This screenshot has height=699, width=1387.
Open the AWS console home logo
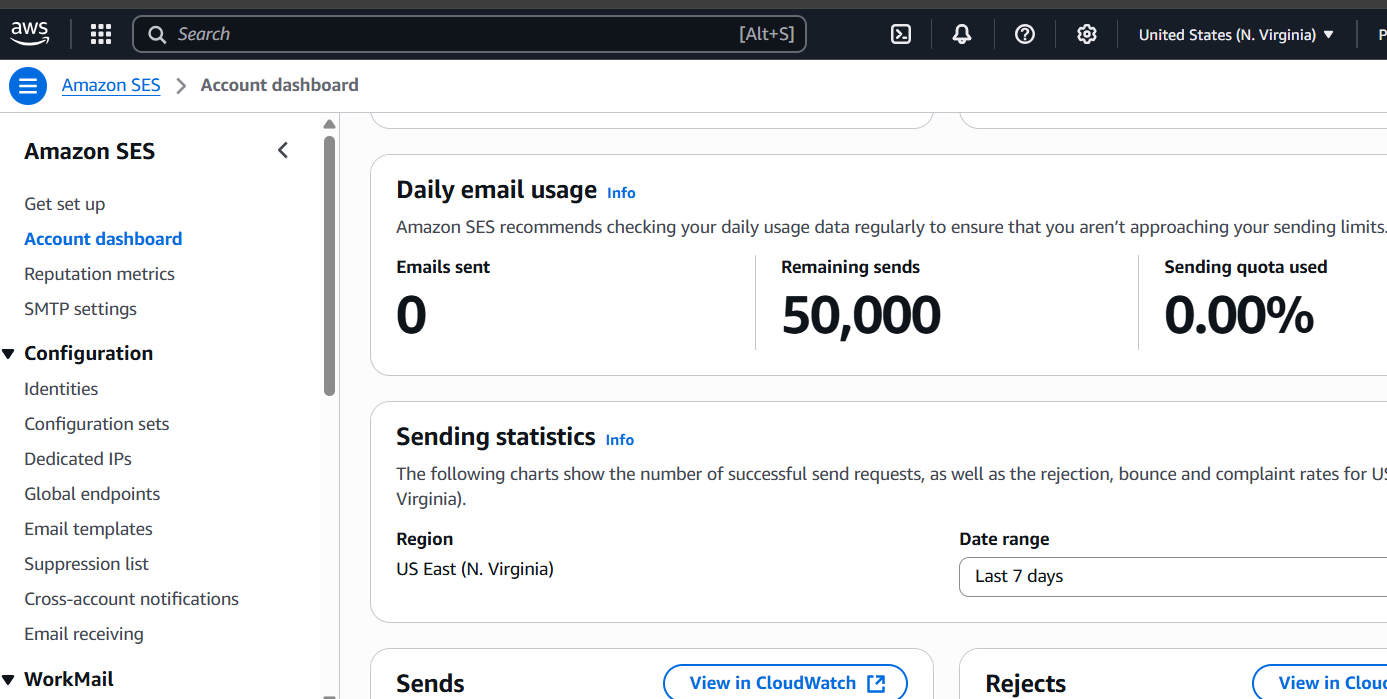coord(30,34)
